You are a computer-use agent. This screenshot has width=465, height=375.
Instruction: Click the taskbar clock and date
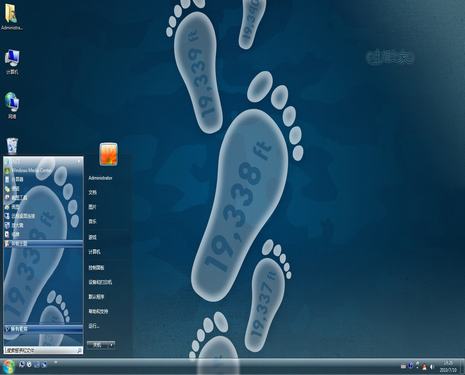pos(448,366)
